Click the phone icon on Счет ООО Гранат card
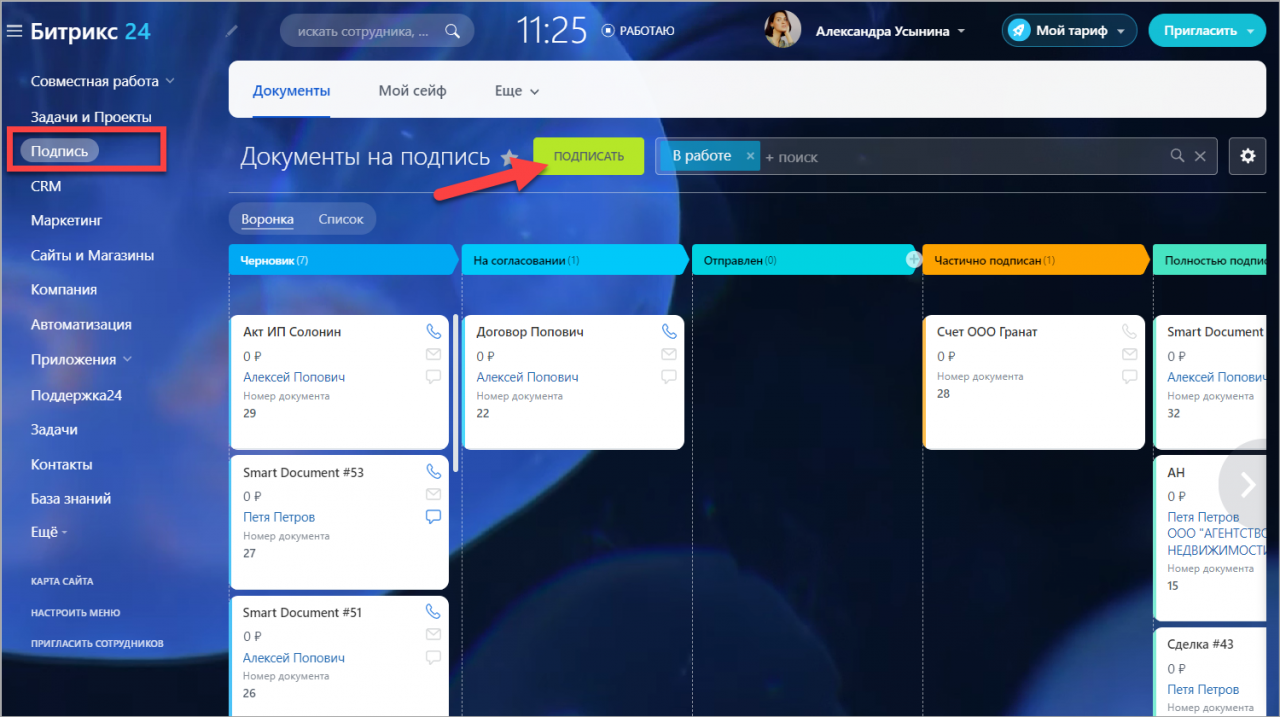 (x=1129, y=331)
